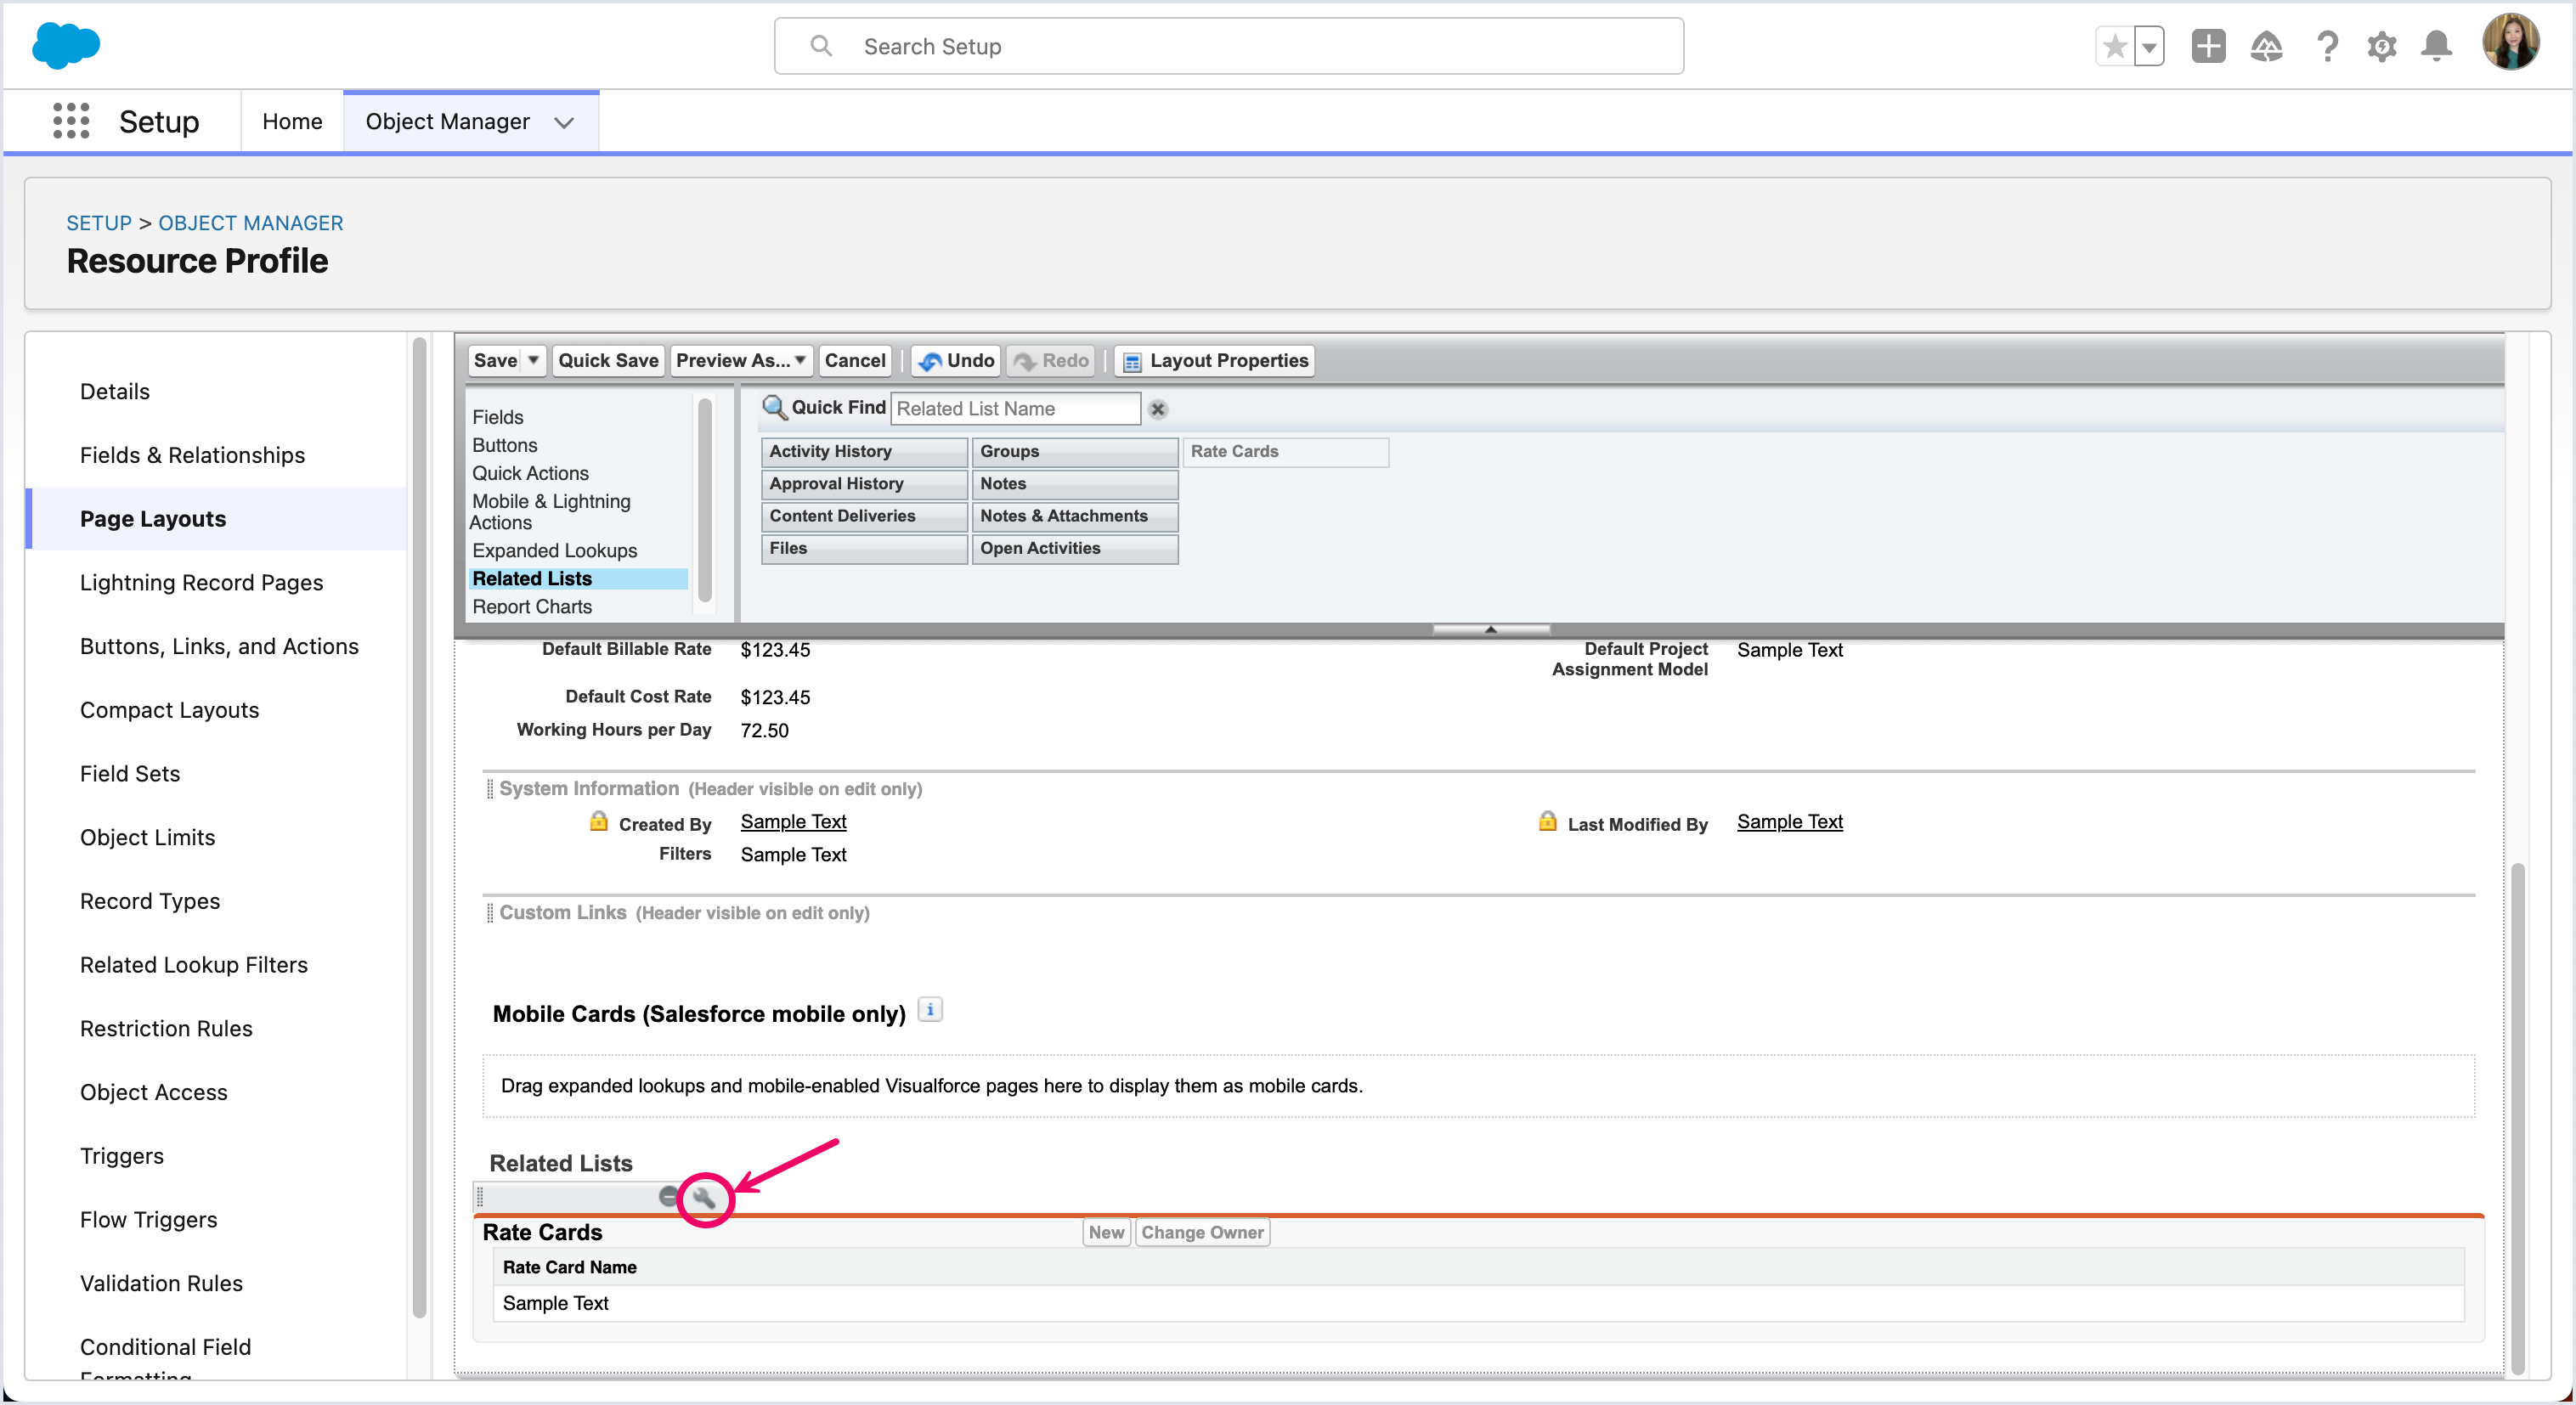The width and height of the screenshot is (2576, 1405).
Task: Open Rate Cards related list wrench properties
Action: coord(704,1197)
